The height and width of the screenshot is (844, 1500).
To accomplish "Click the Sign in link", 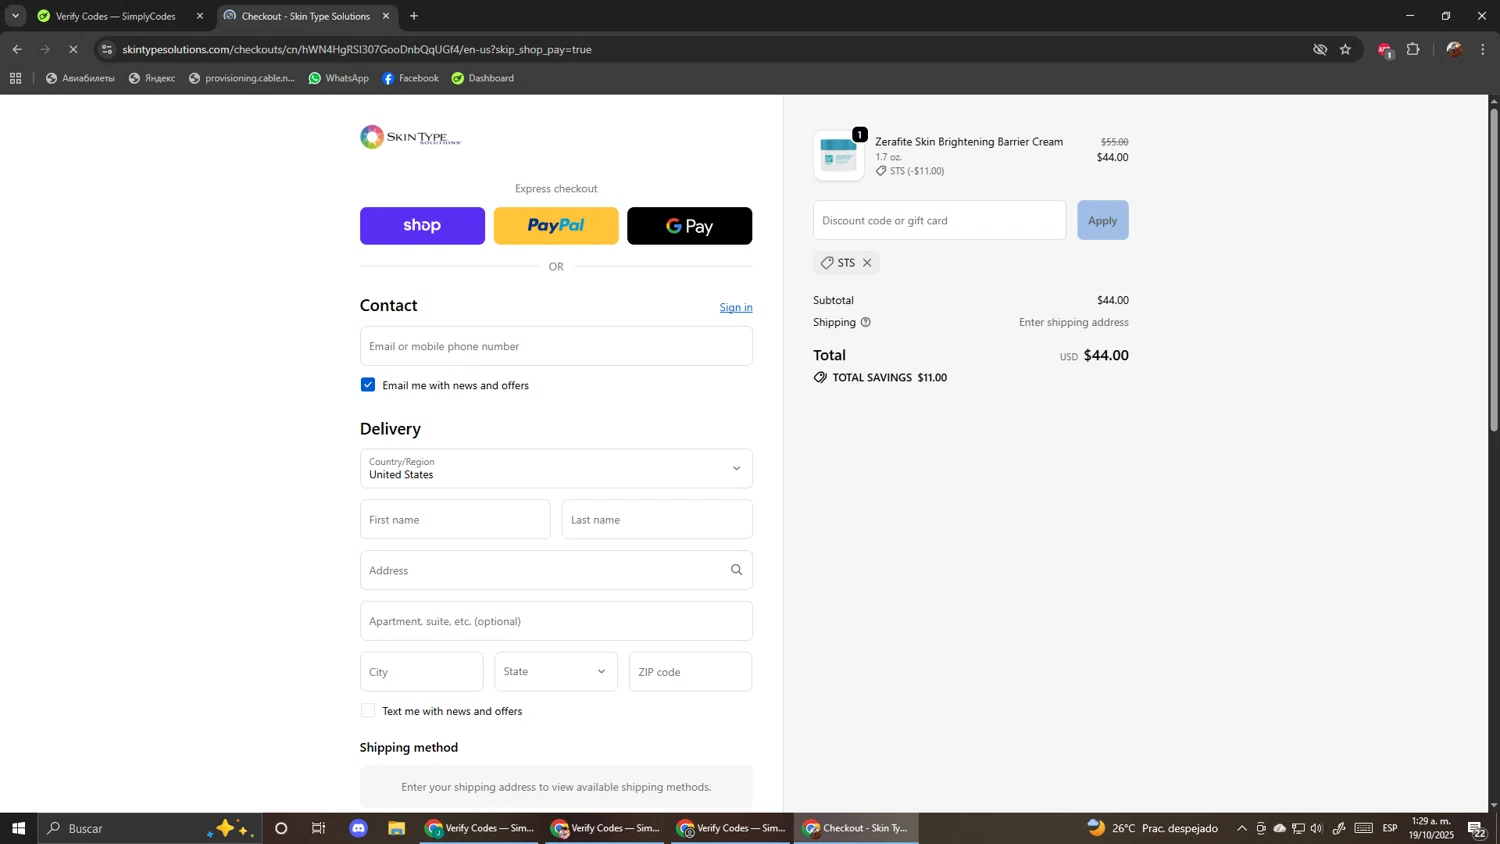I will 736,308.
